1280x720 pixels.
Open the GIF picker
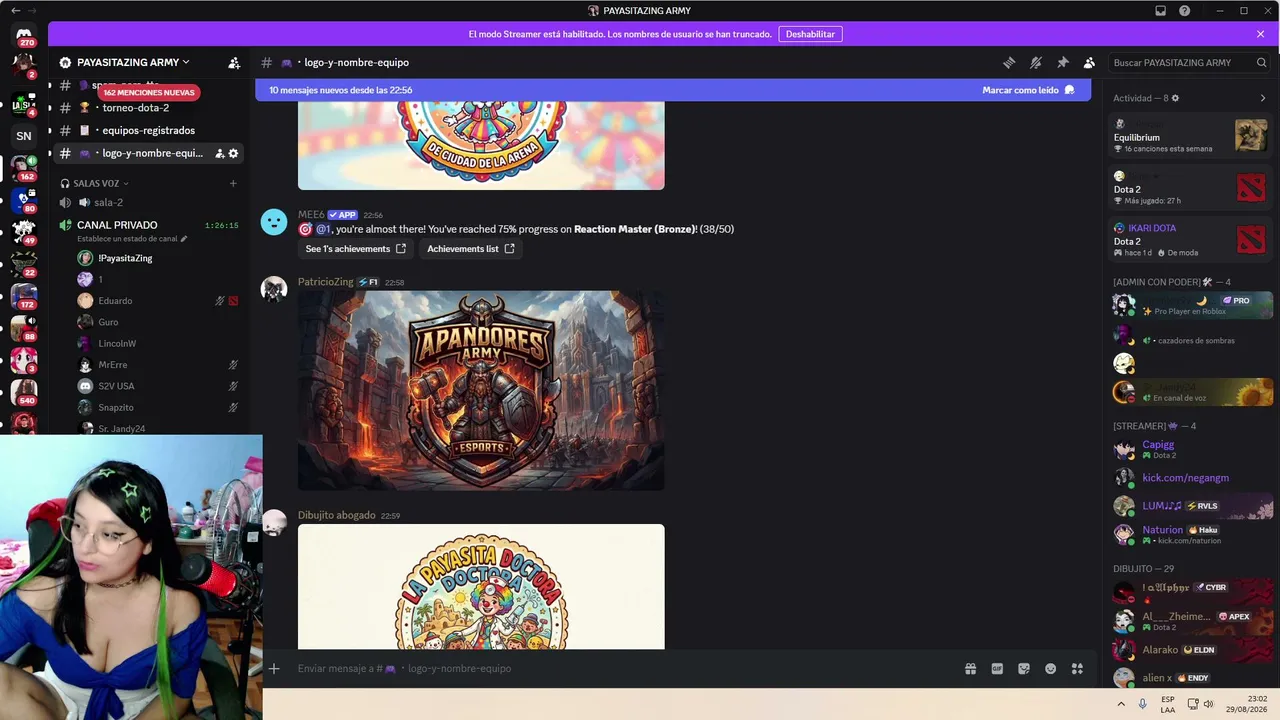[997, 669]
